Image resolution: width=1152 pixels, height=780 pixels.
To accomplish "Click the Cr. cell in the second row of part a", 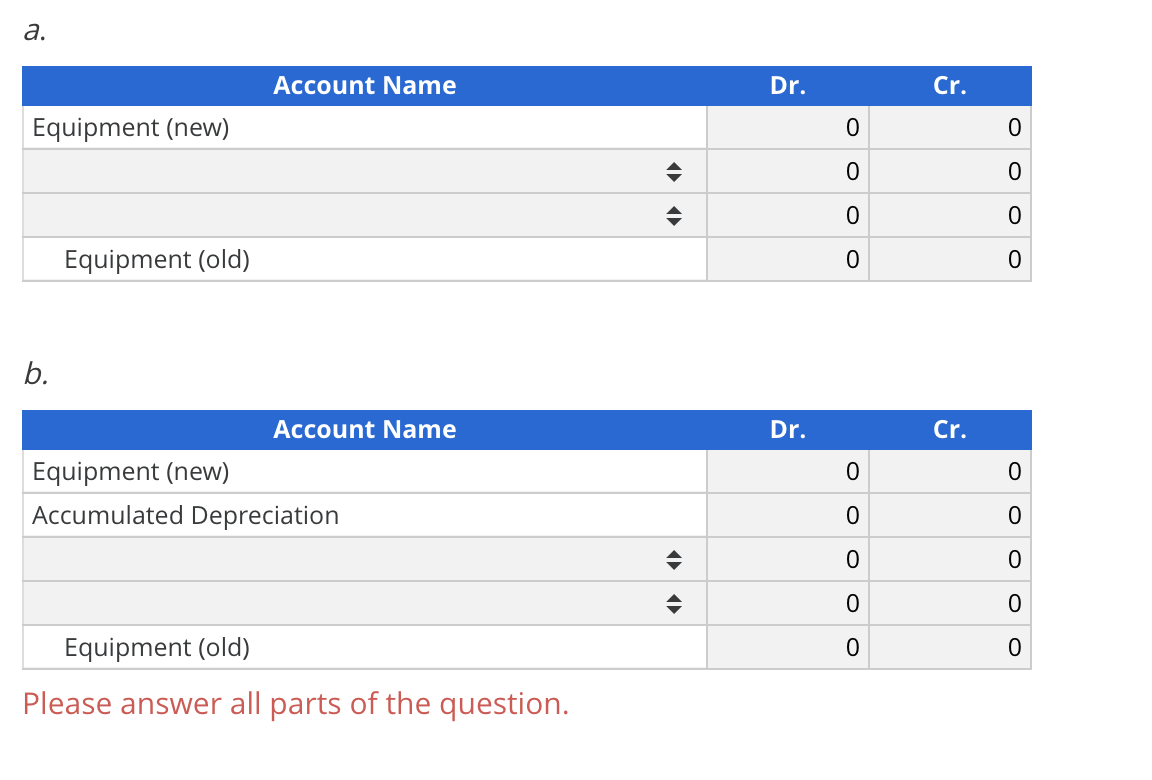I will [x=950, y=171].
